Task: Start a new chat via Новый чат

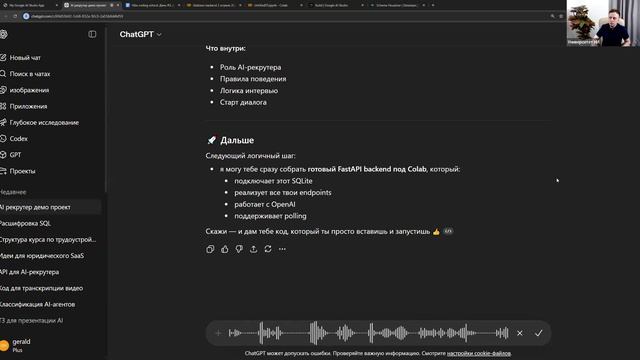Action: click(25, 58)
